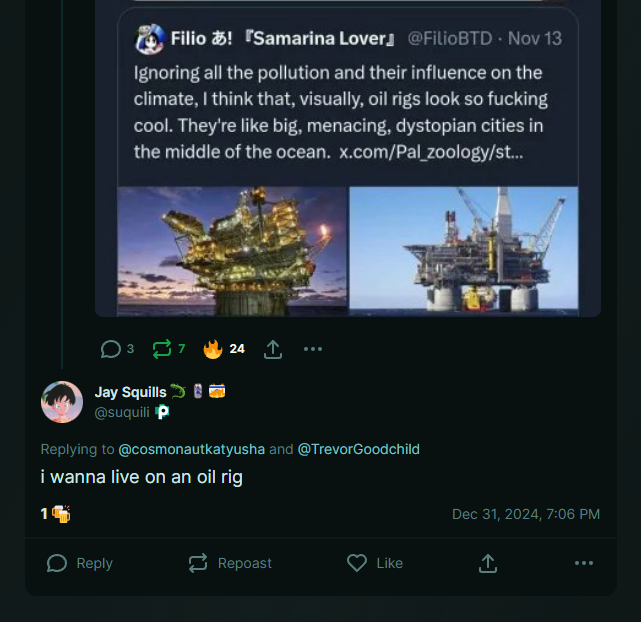
Task: Share Jay Squills' post via bottom share icon
Action: click(x=488, y=563)
